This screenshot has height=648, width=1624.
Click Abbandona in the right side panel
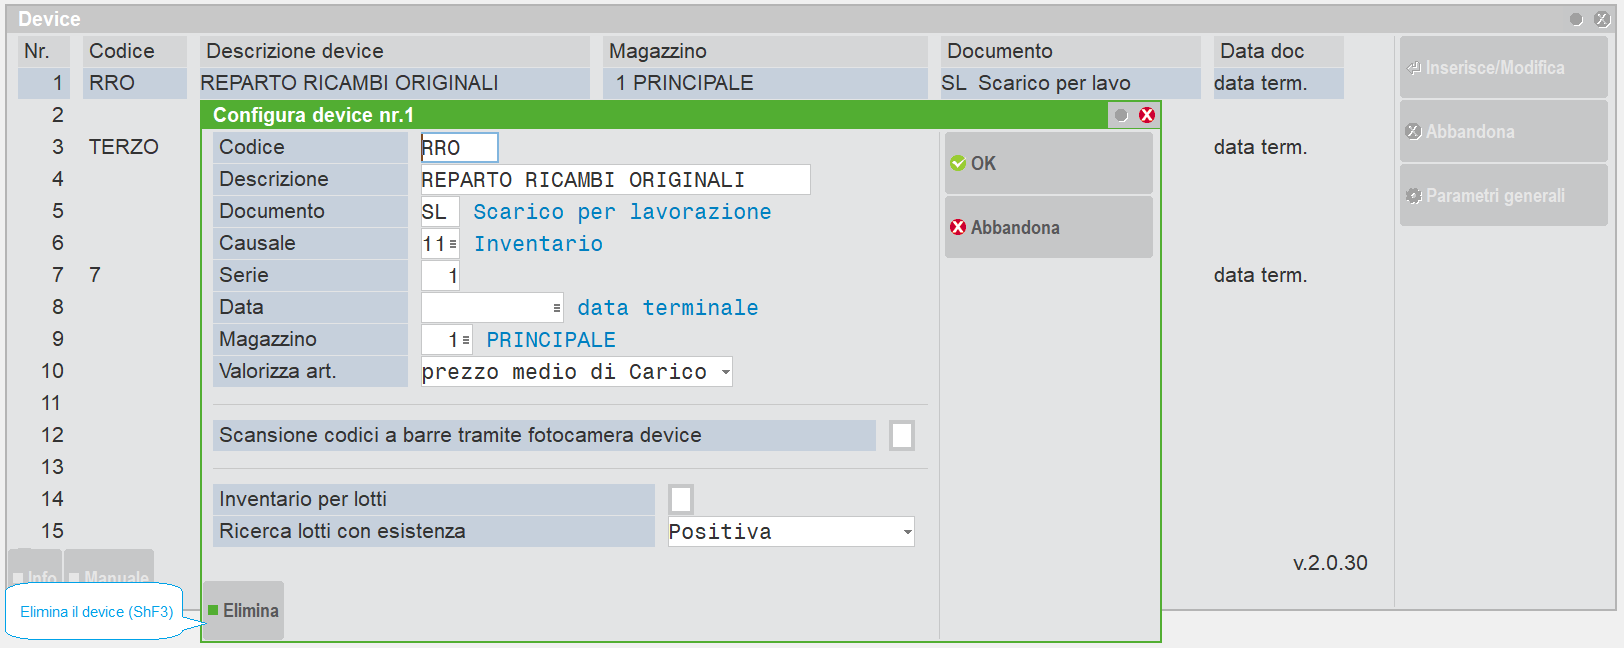(1503, 132)
